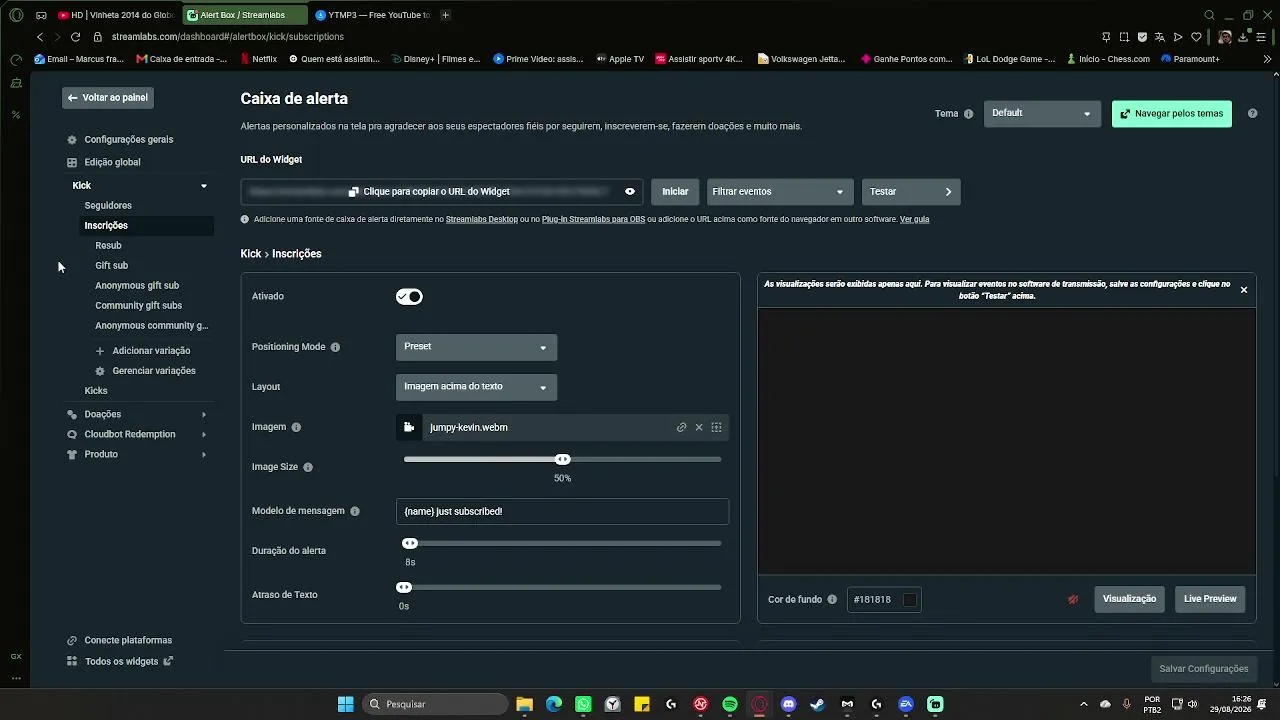1280x720 pixels.
Task: Open the Tema Default dropdown
Action: [x=1042, y=114]
